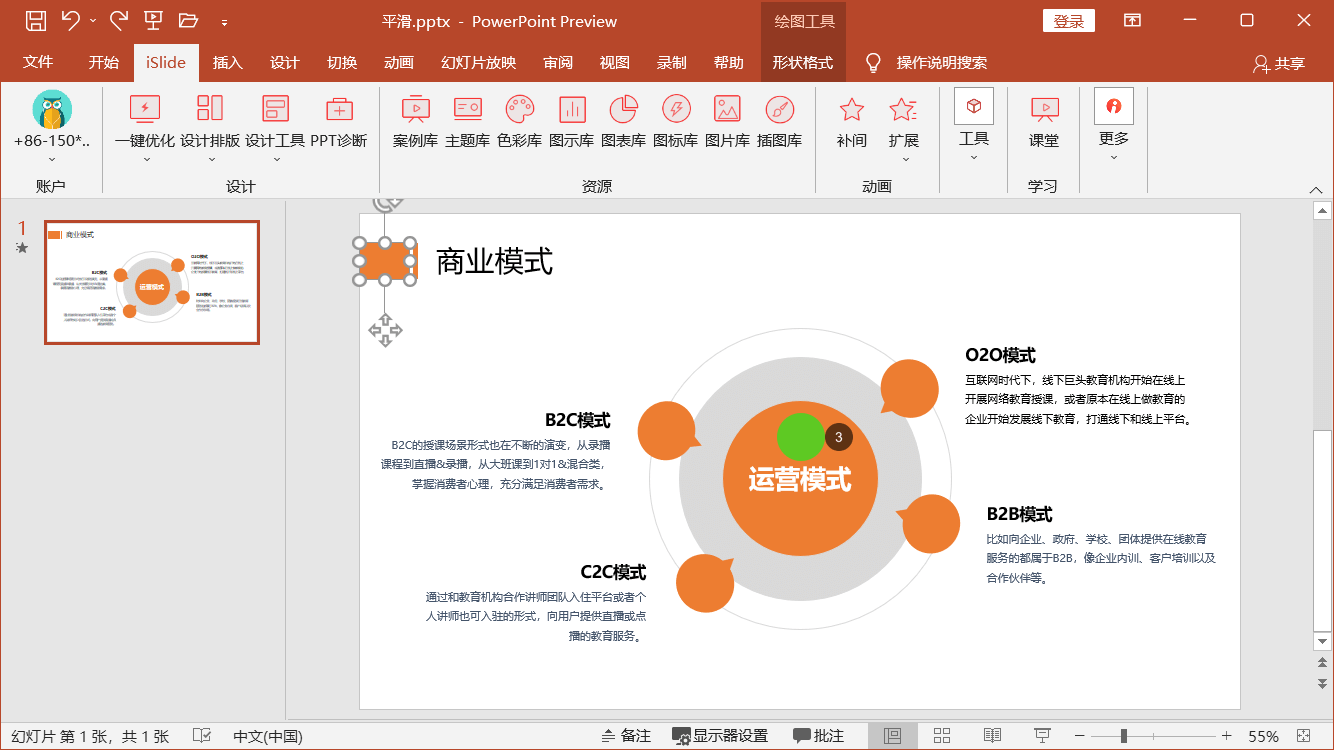
Task: Switch to the 插入 tab
Action: [x=228, y=62]
